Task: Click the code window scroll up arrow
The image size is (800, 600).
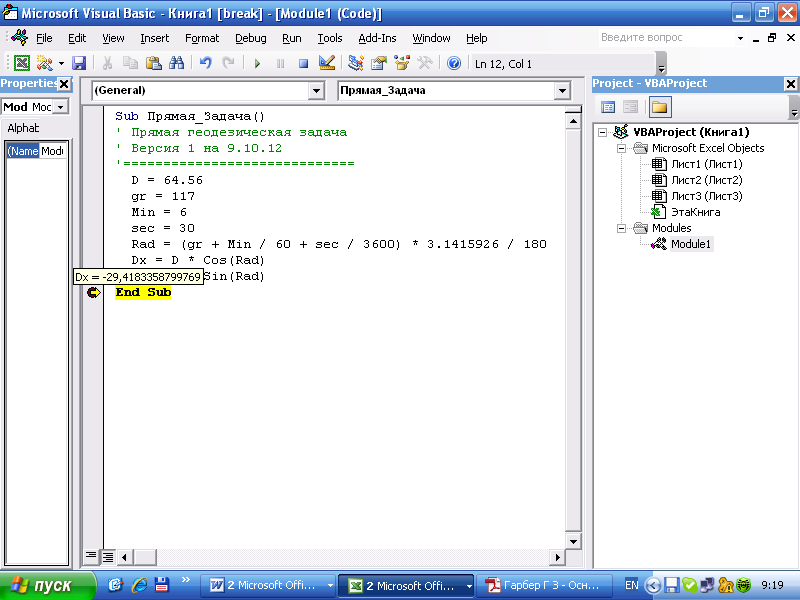Action: (573, 121)
